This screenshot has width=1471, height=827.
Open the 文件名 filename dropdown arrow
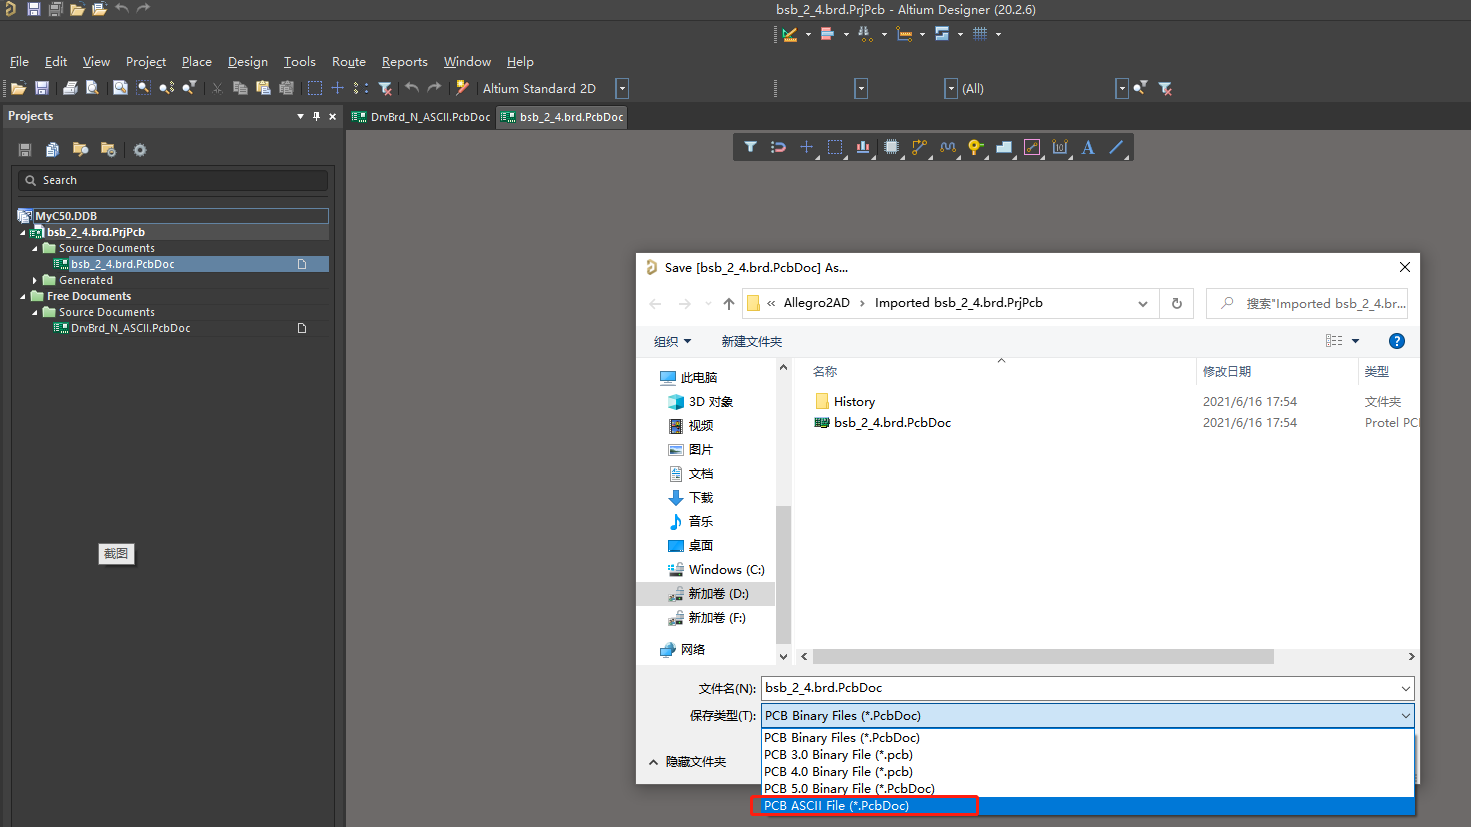pyautogui.click(x=1405, y=688)
